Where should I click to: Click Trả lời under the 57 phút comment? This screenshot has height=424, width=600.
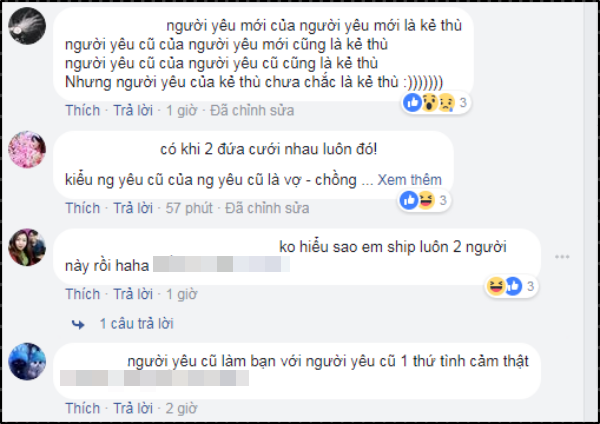coord(133,208)
